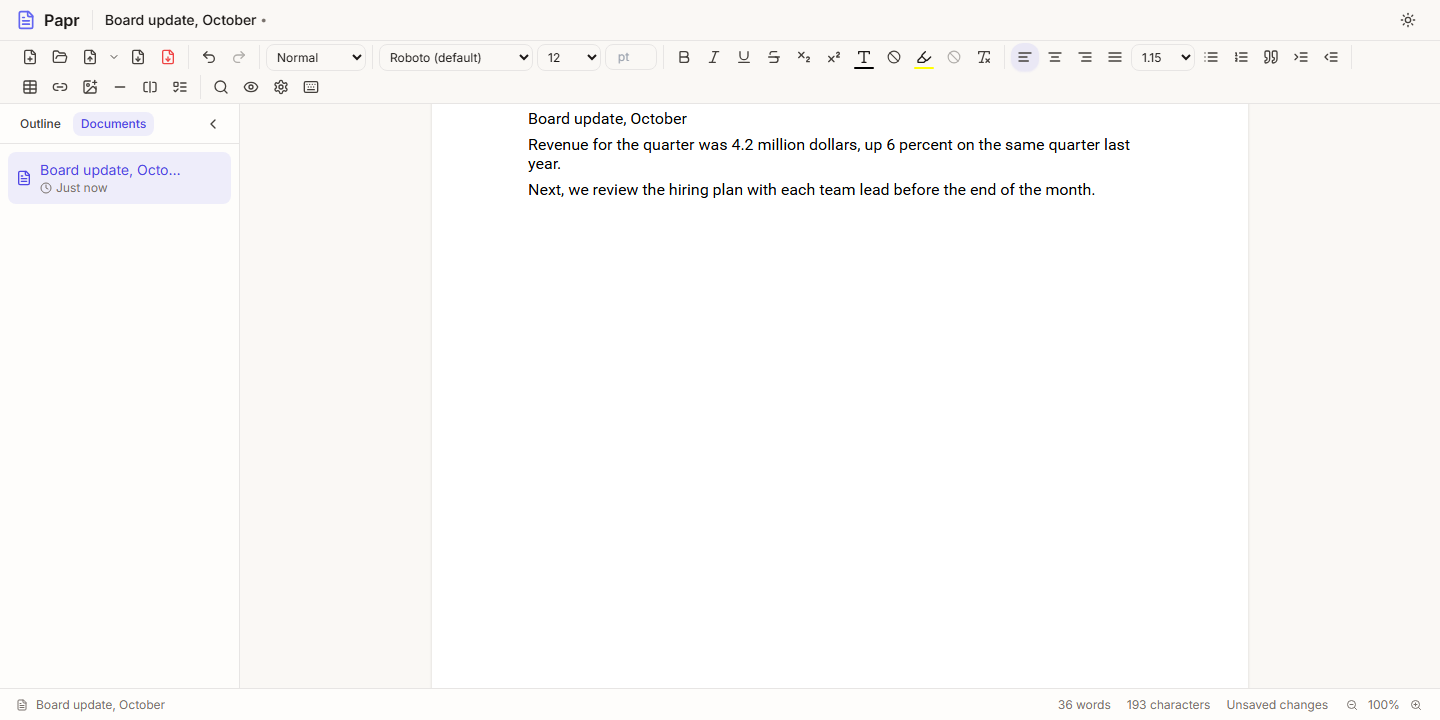The width and height of the screenshot is (1440, 720).
Task: Open the font size 12 dropdown
Action: [569, 57]
